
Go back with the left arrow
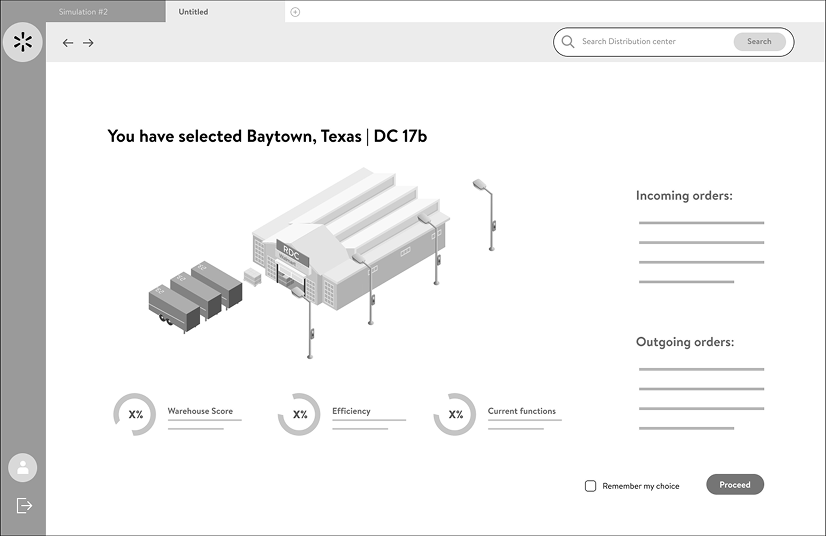tap(68, 43)
